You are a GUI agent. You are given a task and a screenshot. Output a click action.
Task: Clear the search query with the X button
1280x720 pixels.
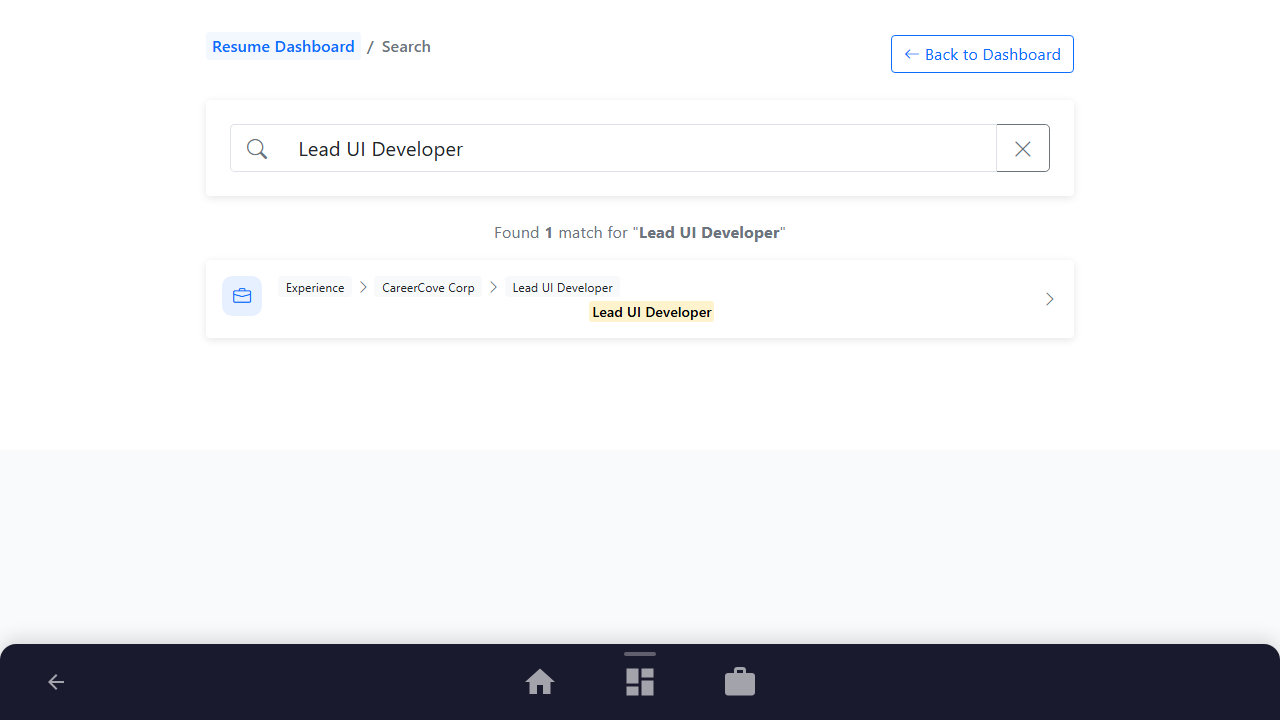pos(1023,148)
